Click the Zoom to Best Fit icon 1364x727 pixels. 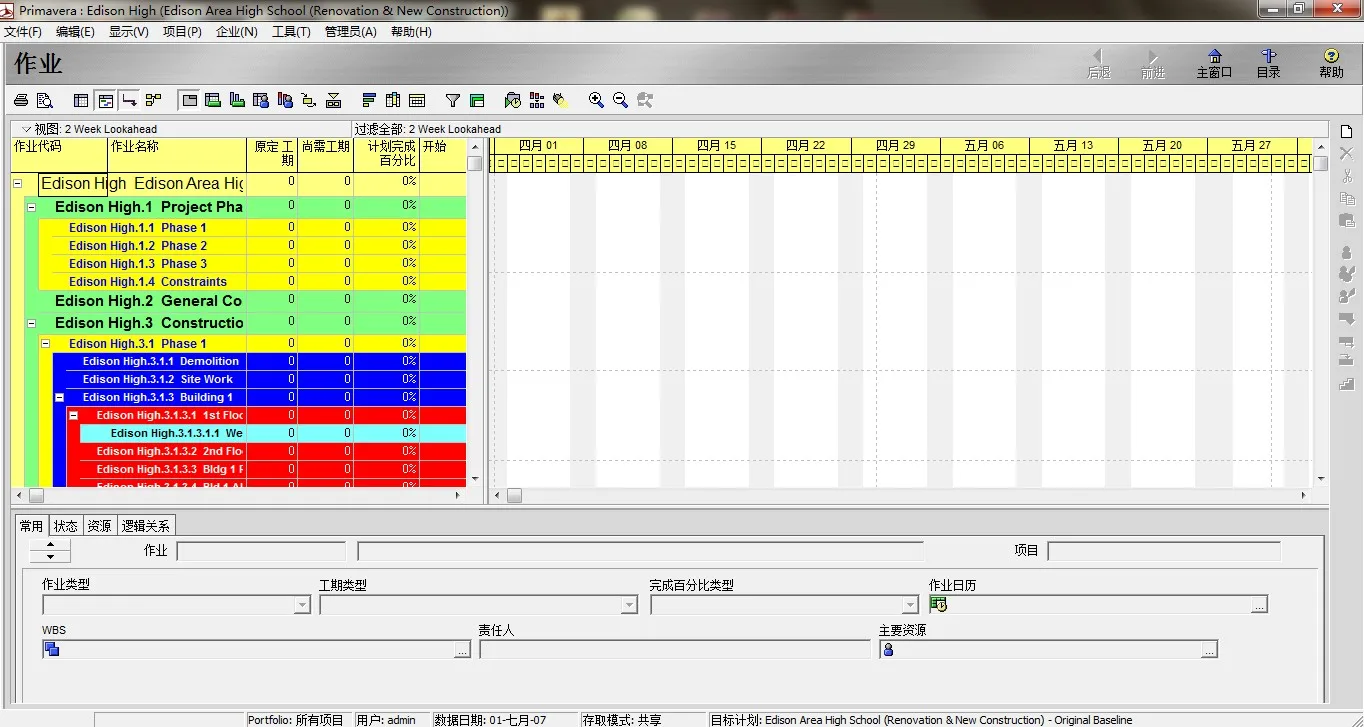(645, 100)
